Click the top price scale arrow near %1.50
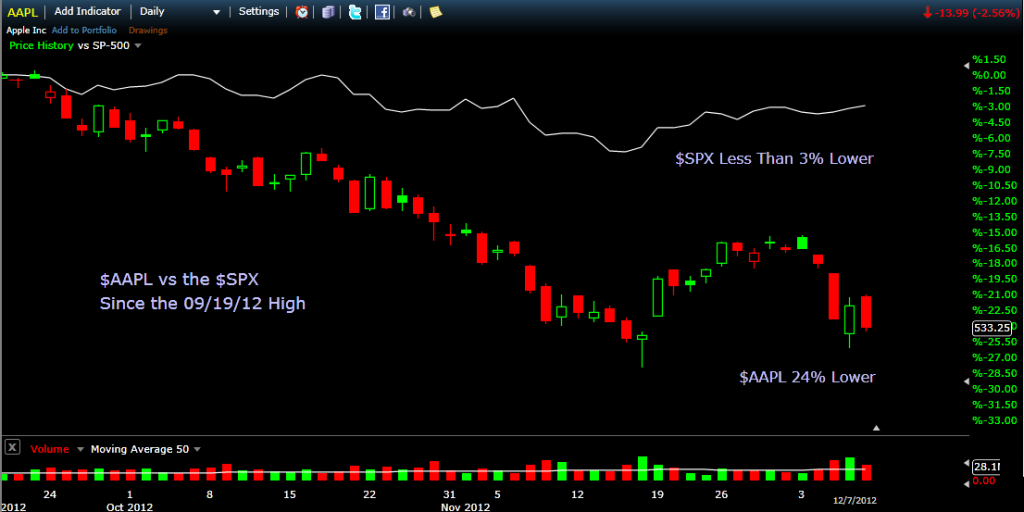The image size is (1024, 512). 967,65
